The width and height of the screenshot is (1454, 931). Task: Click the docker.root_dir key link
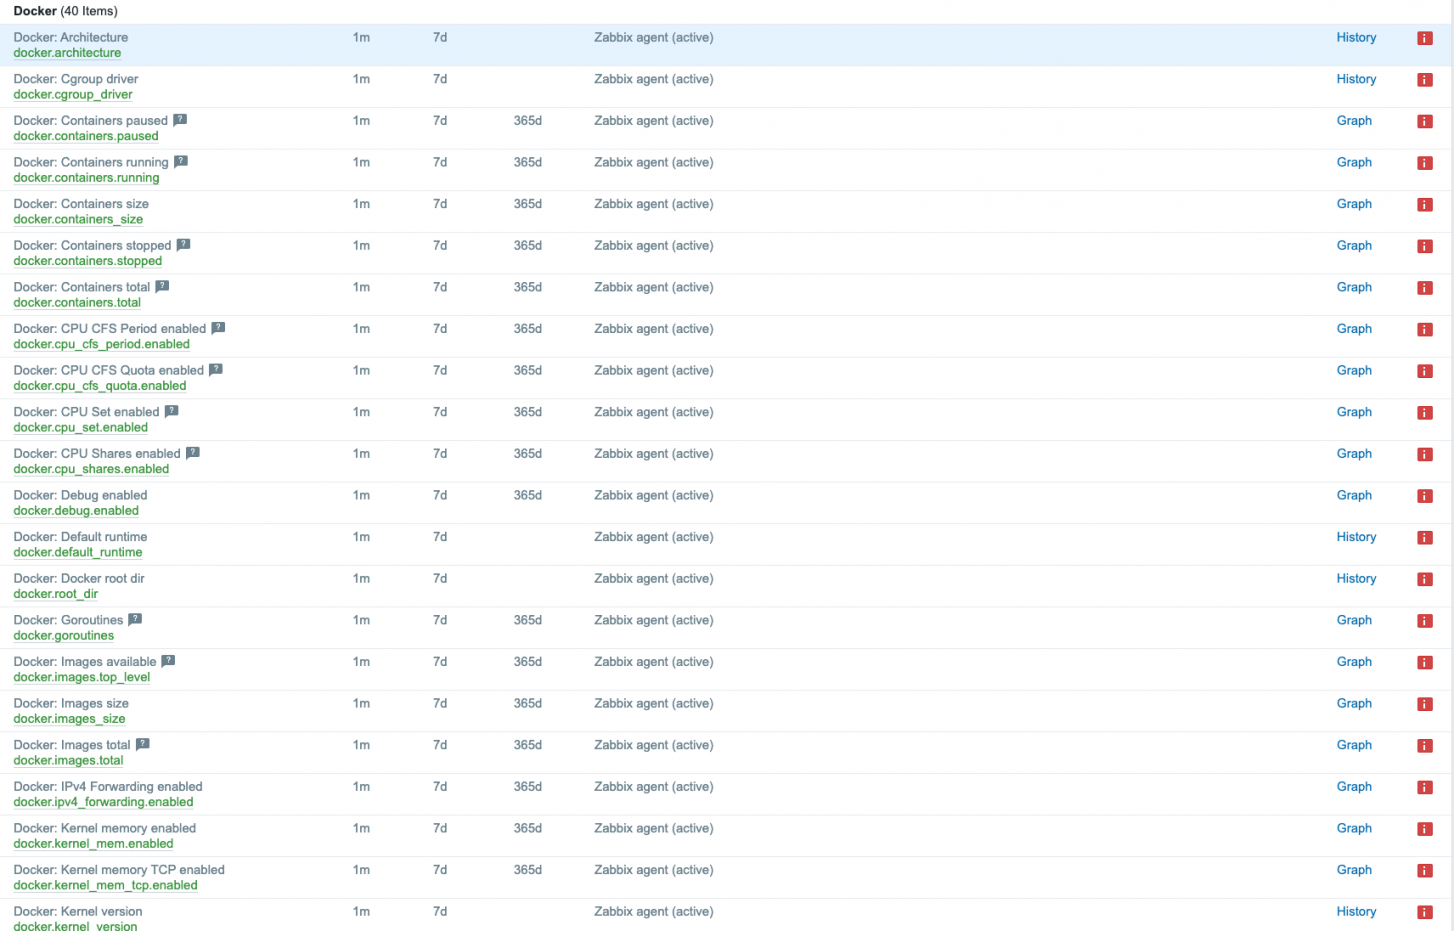coord(56,594)
